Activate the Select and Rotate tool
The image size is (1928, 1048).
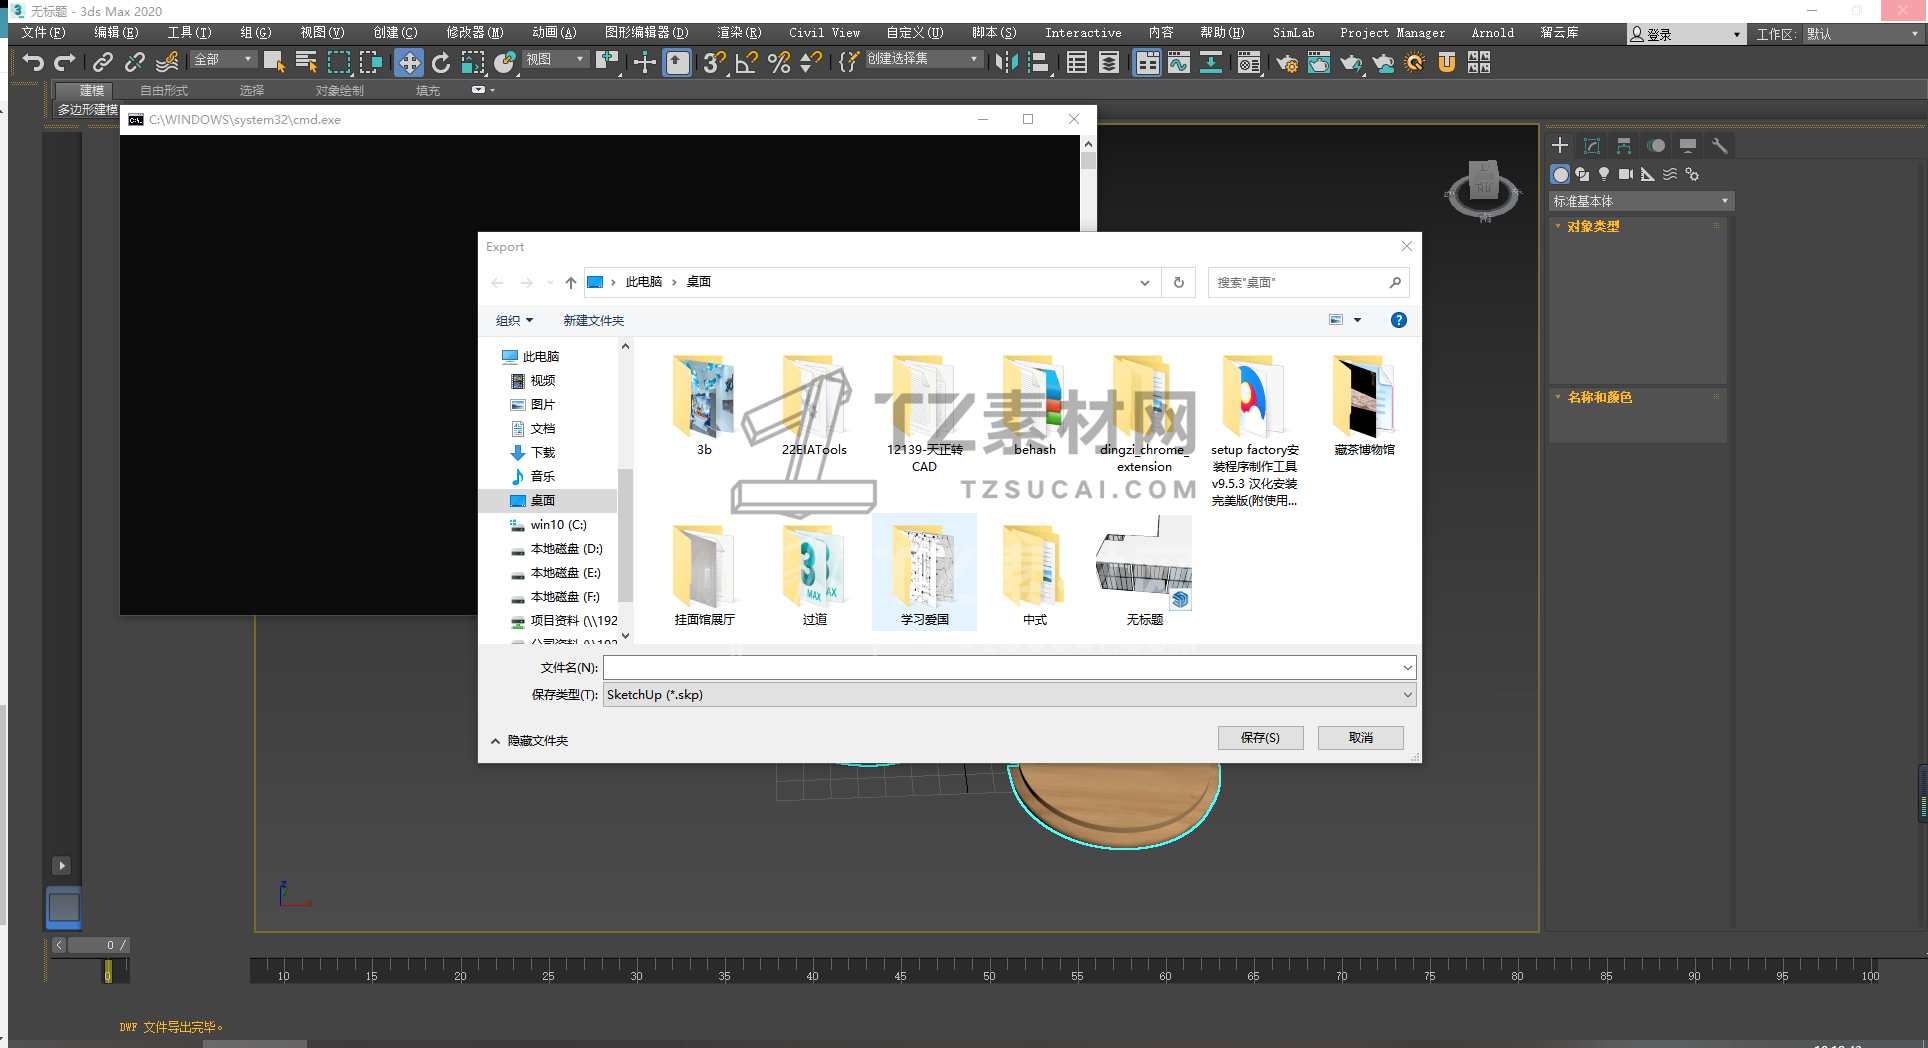[441, 63]
